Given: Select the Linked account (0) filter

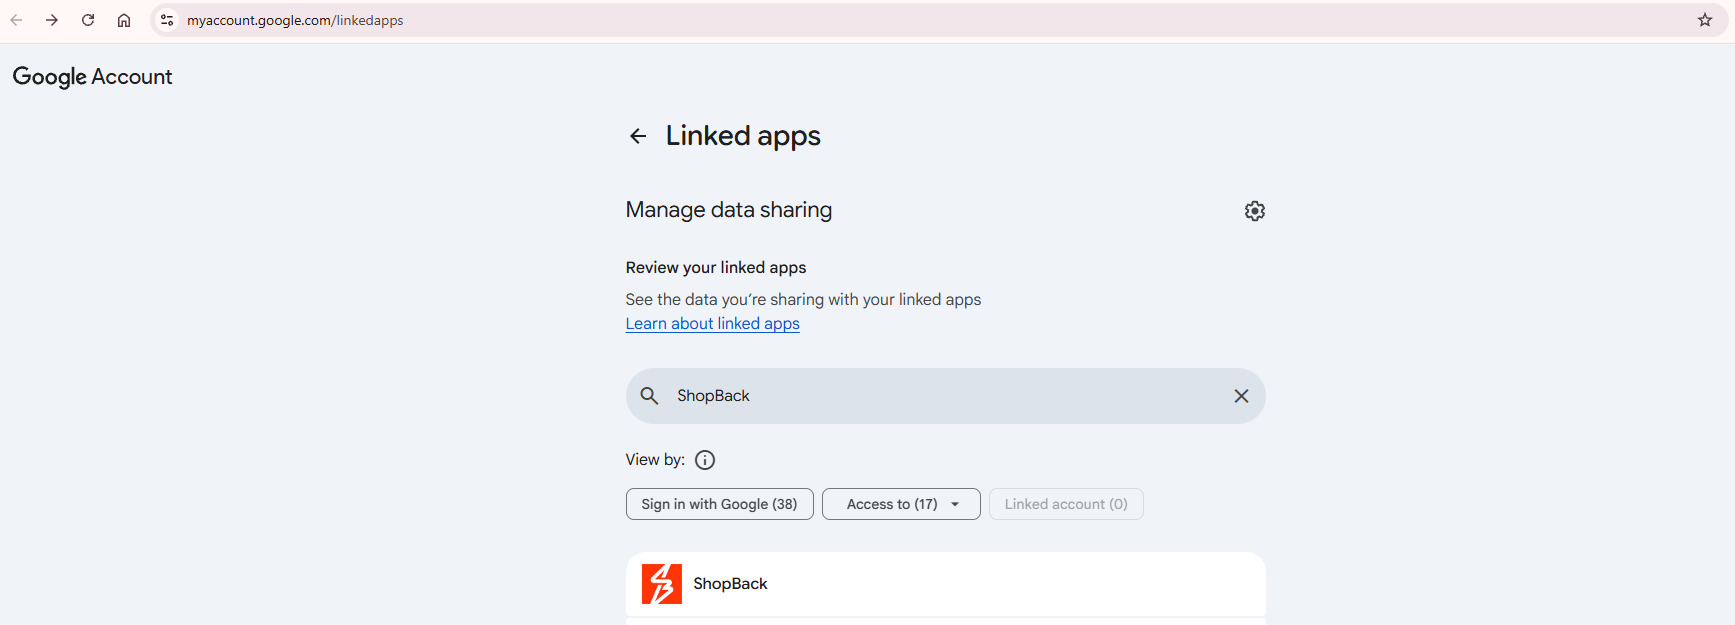Looking at the screenshot, I should [1066, 504].
